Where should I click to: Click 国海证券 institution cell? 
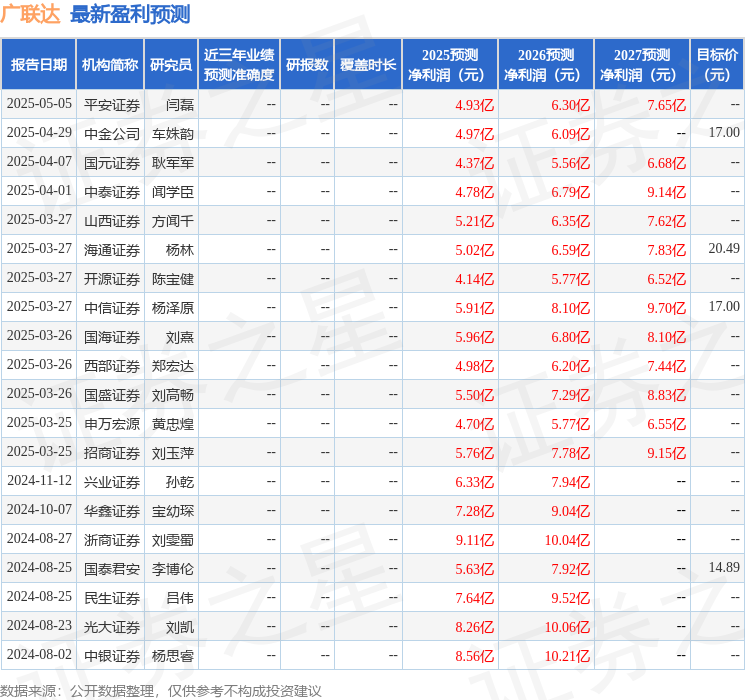pos(112,337)
